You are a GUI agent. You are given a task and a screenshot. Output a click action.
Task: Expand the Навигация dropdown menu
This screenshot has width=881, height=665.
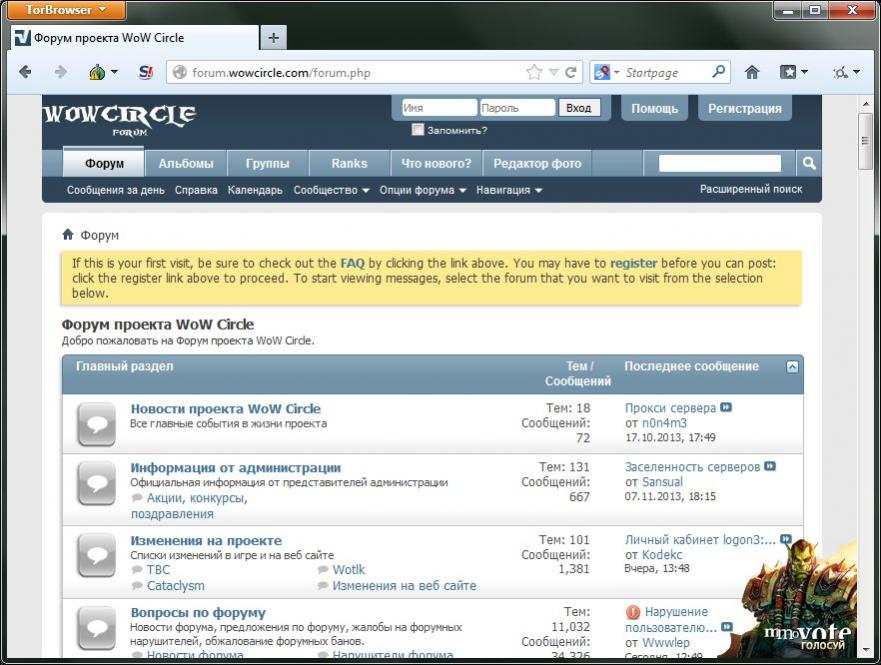509,190
